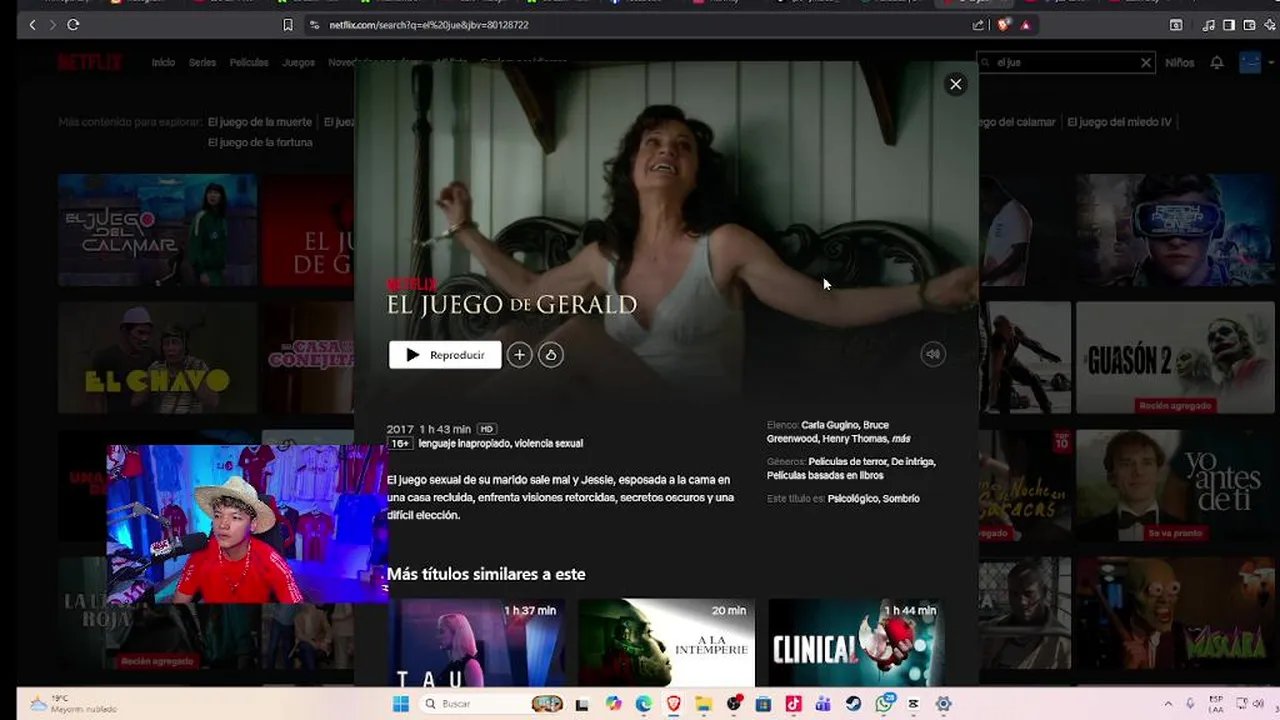Viewport: 1280px width, 720px height.
Task: Open the La Máscara search result
Action: click(1175, 614)
